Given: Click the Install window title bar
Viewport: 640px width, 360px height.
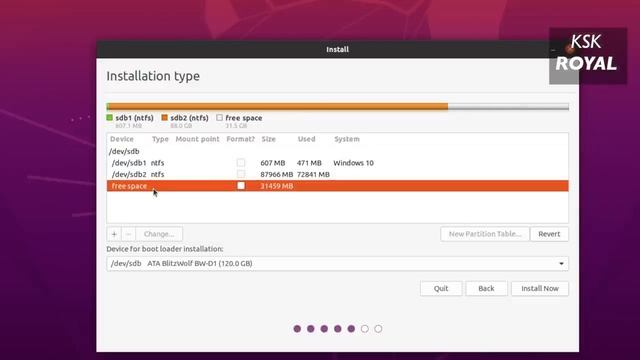Looking at the screenshot, I should 337,49.
